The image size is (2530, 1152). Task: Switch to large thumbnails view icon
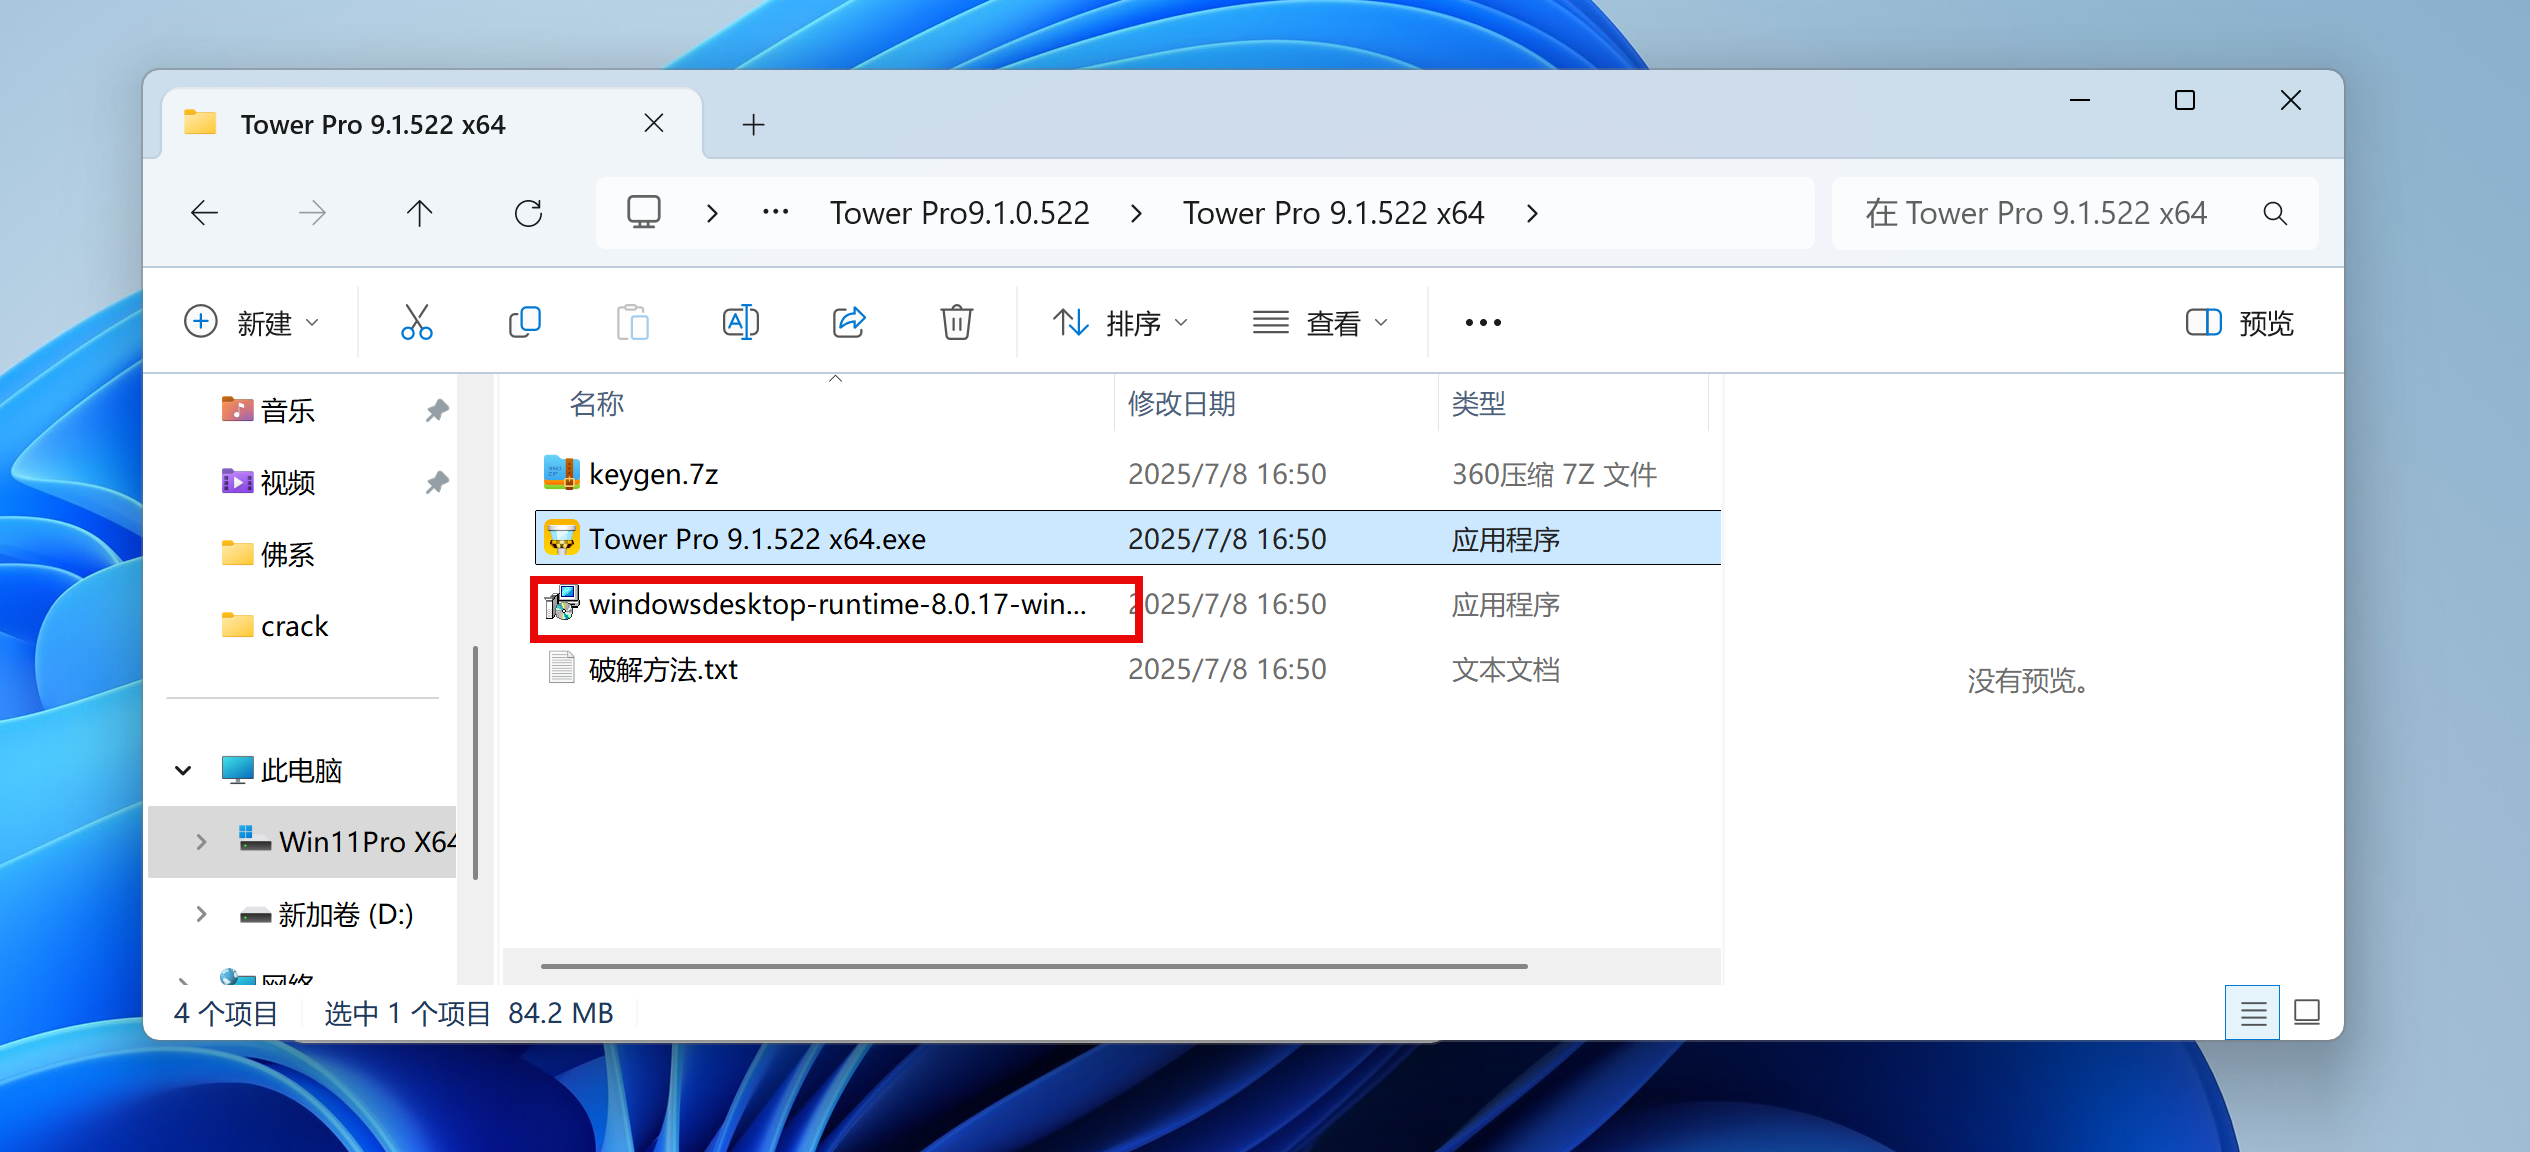2307,1013
